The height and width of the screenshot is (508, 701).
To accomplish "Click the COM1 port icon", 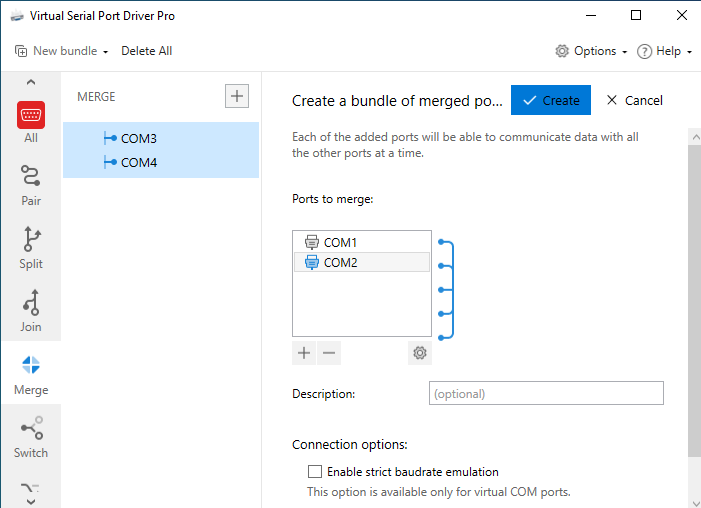I will coord(312,242).
